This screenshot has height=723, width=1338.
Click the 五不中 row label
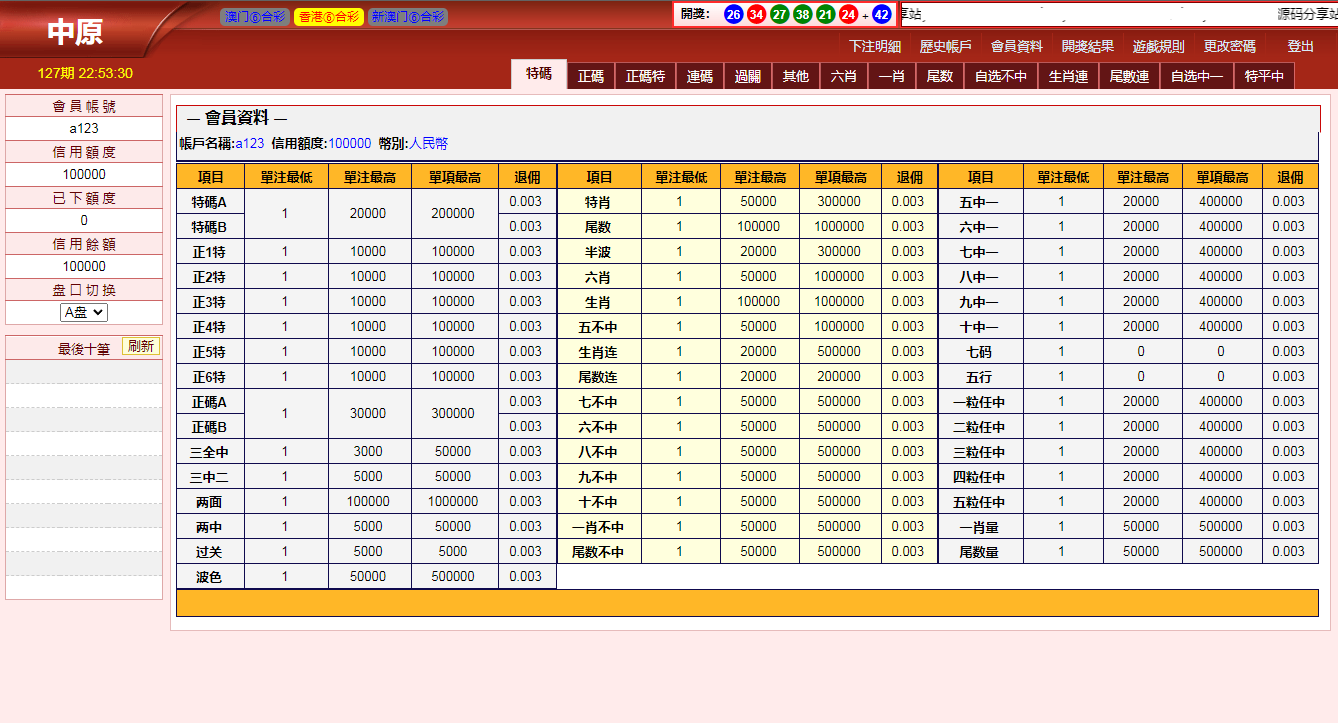coord(599,326)
